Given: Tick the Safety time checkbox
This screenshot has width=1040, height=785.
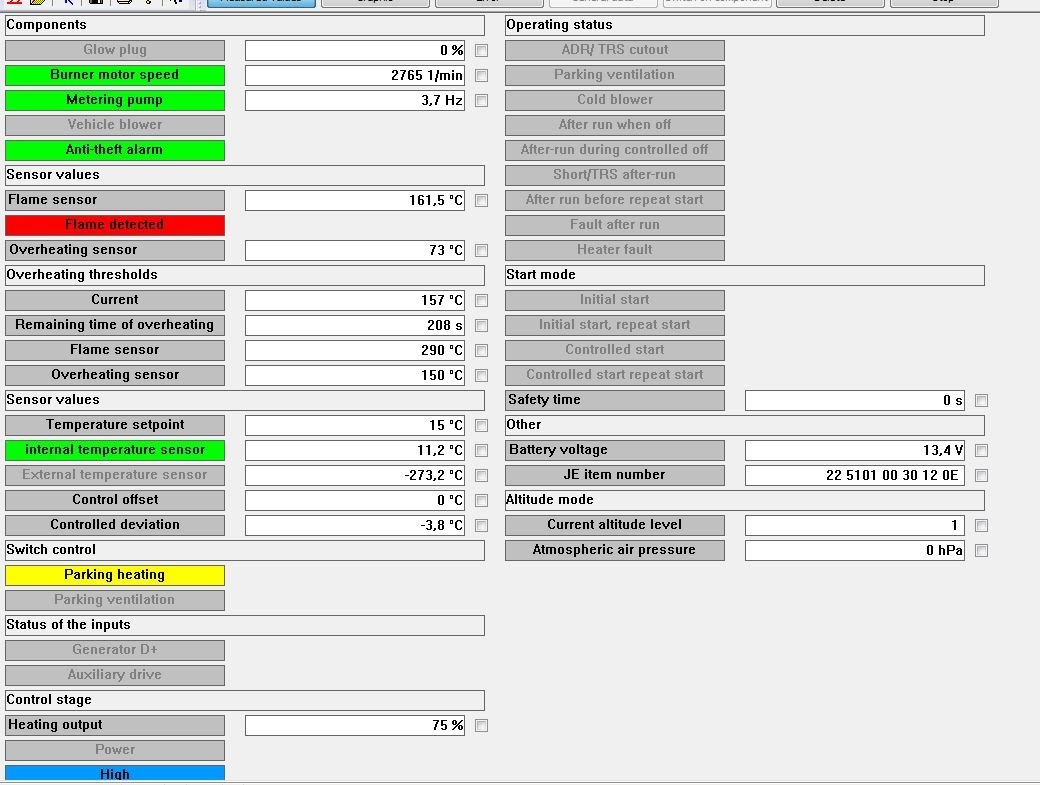Looking at the screenshot, I should point(982,400).
